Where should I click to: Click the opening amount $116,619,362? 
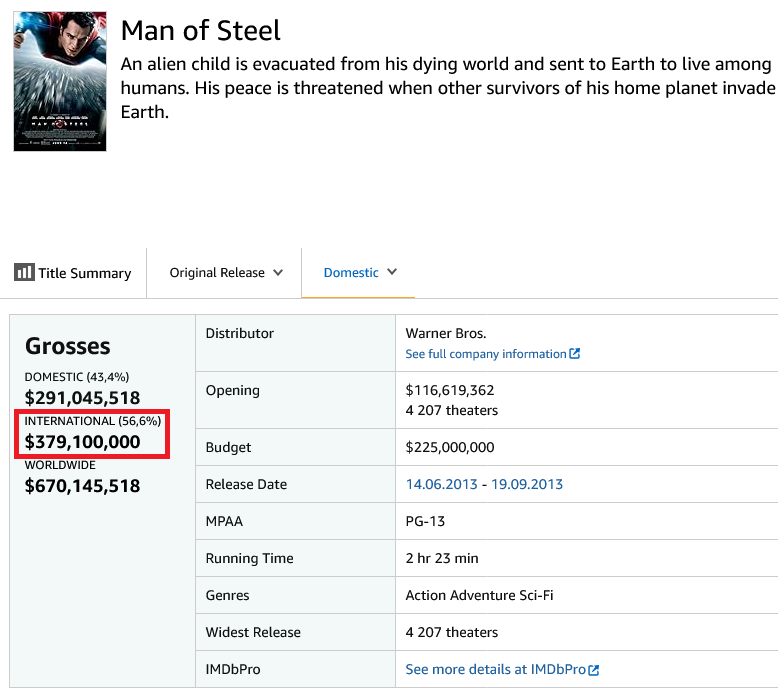(450, 390)
